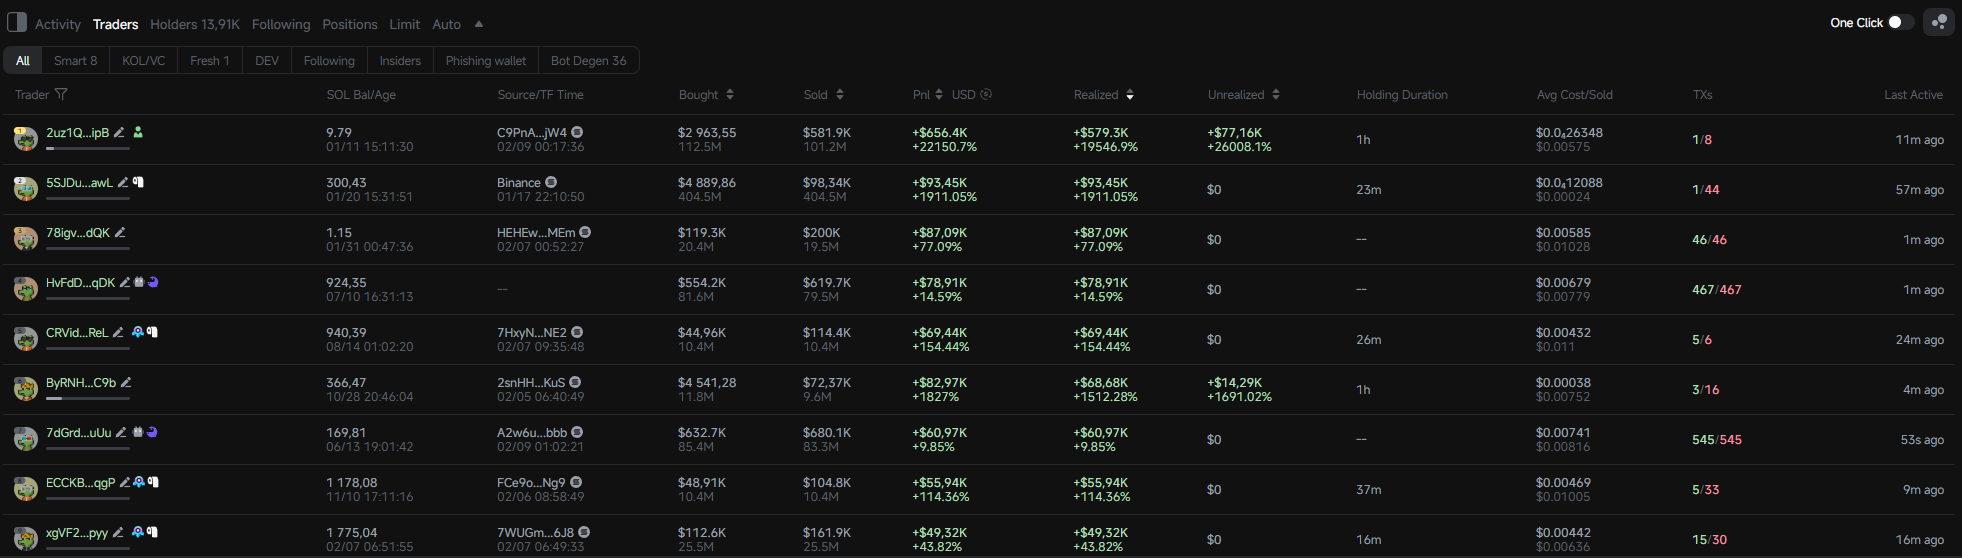Click the green person icon next to 2uz1Q...ipB
Viewport: 1962px width, 558px height.
tap(138, 132)
